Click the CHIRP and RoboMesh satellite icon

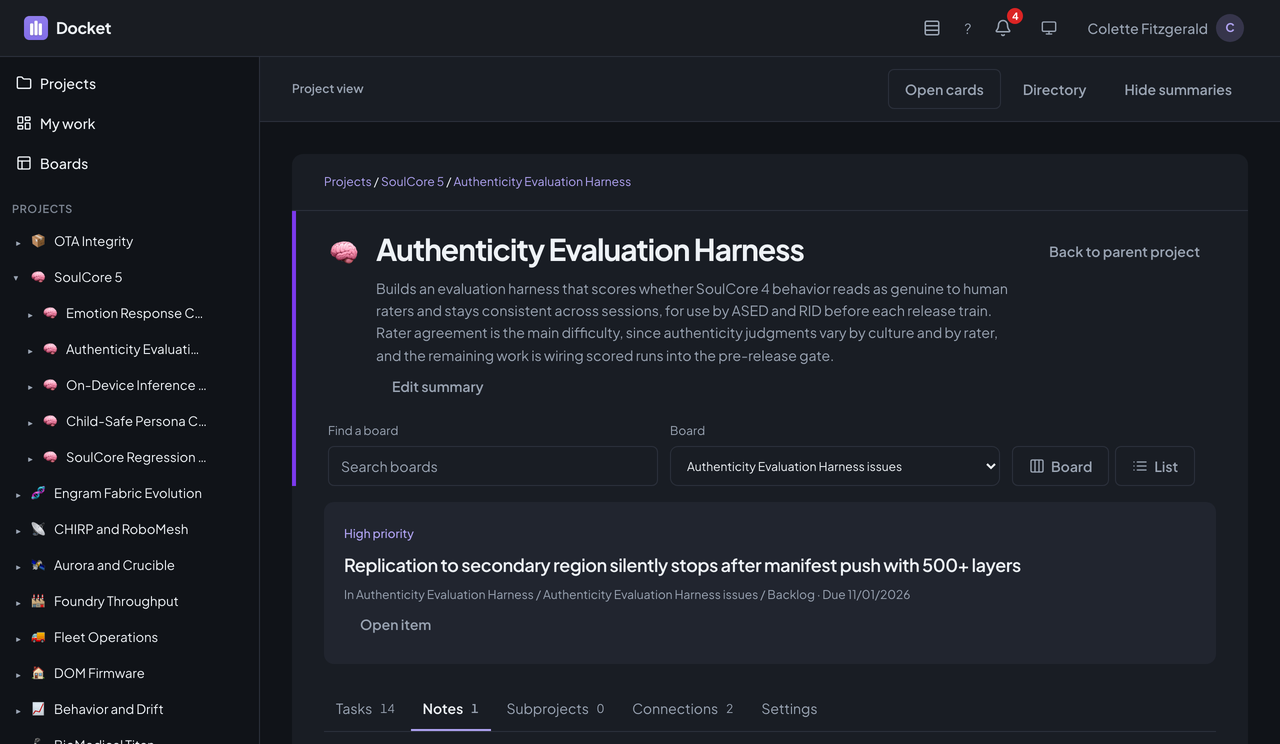38,529
